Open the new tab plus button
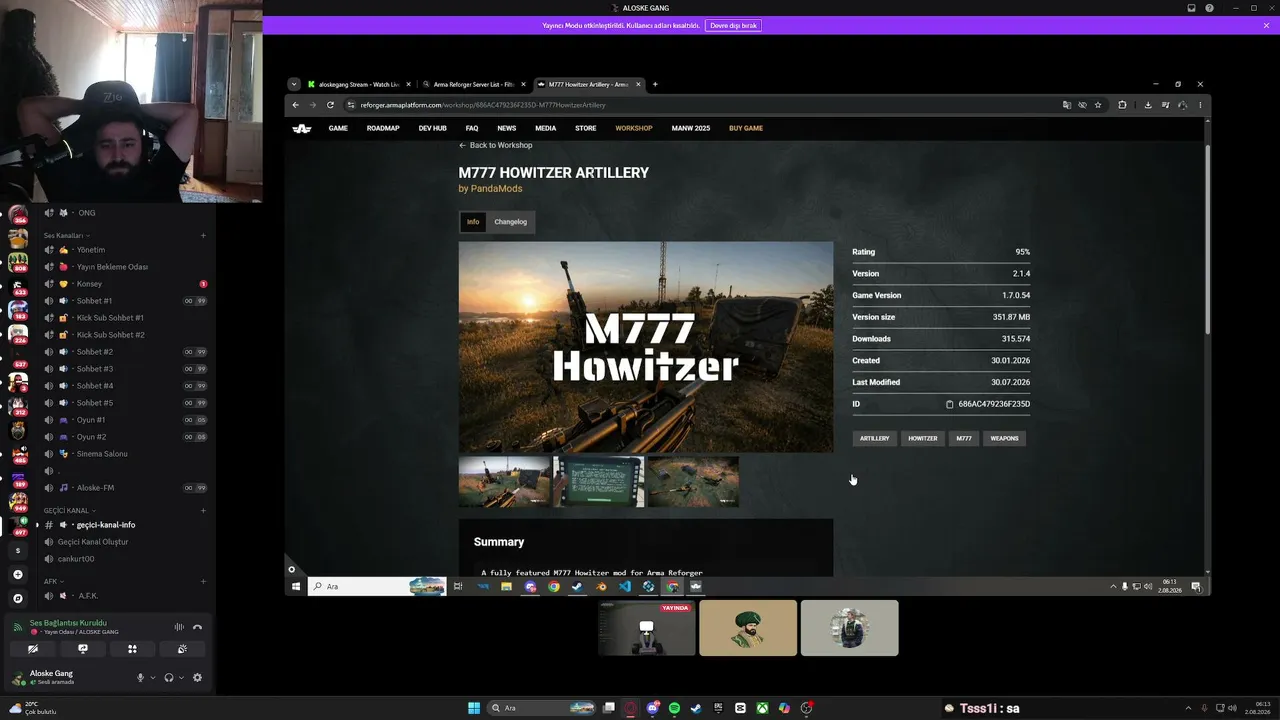The height and width of the screenshot is (720, 1280). click(655, 84)
